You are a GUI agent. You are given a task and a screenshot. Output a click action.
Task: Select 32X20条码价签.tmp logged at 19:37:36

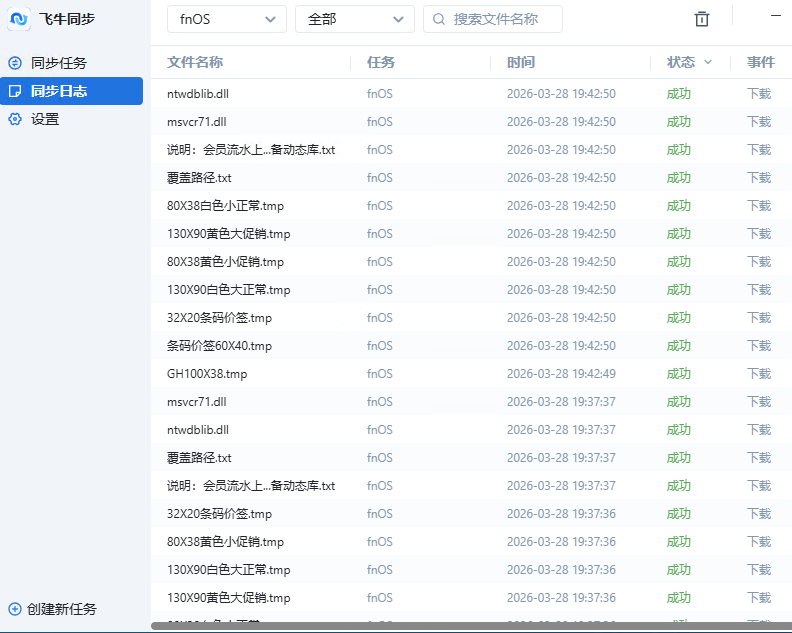click(x=219, y=514)
